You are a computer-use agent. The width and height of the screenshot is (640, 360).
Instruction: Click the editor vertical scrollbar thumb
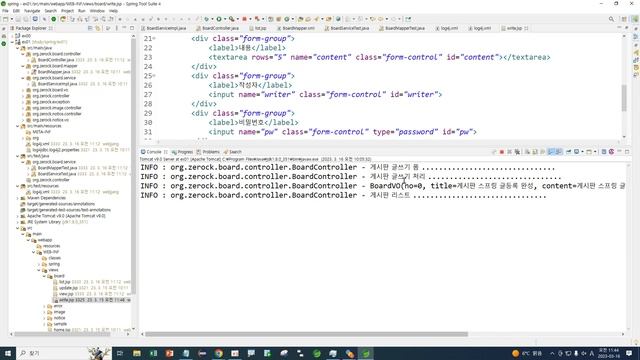coord(624,98)
